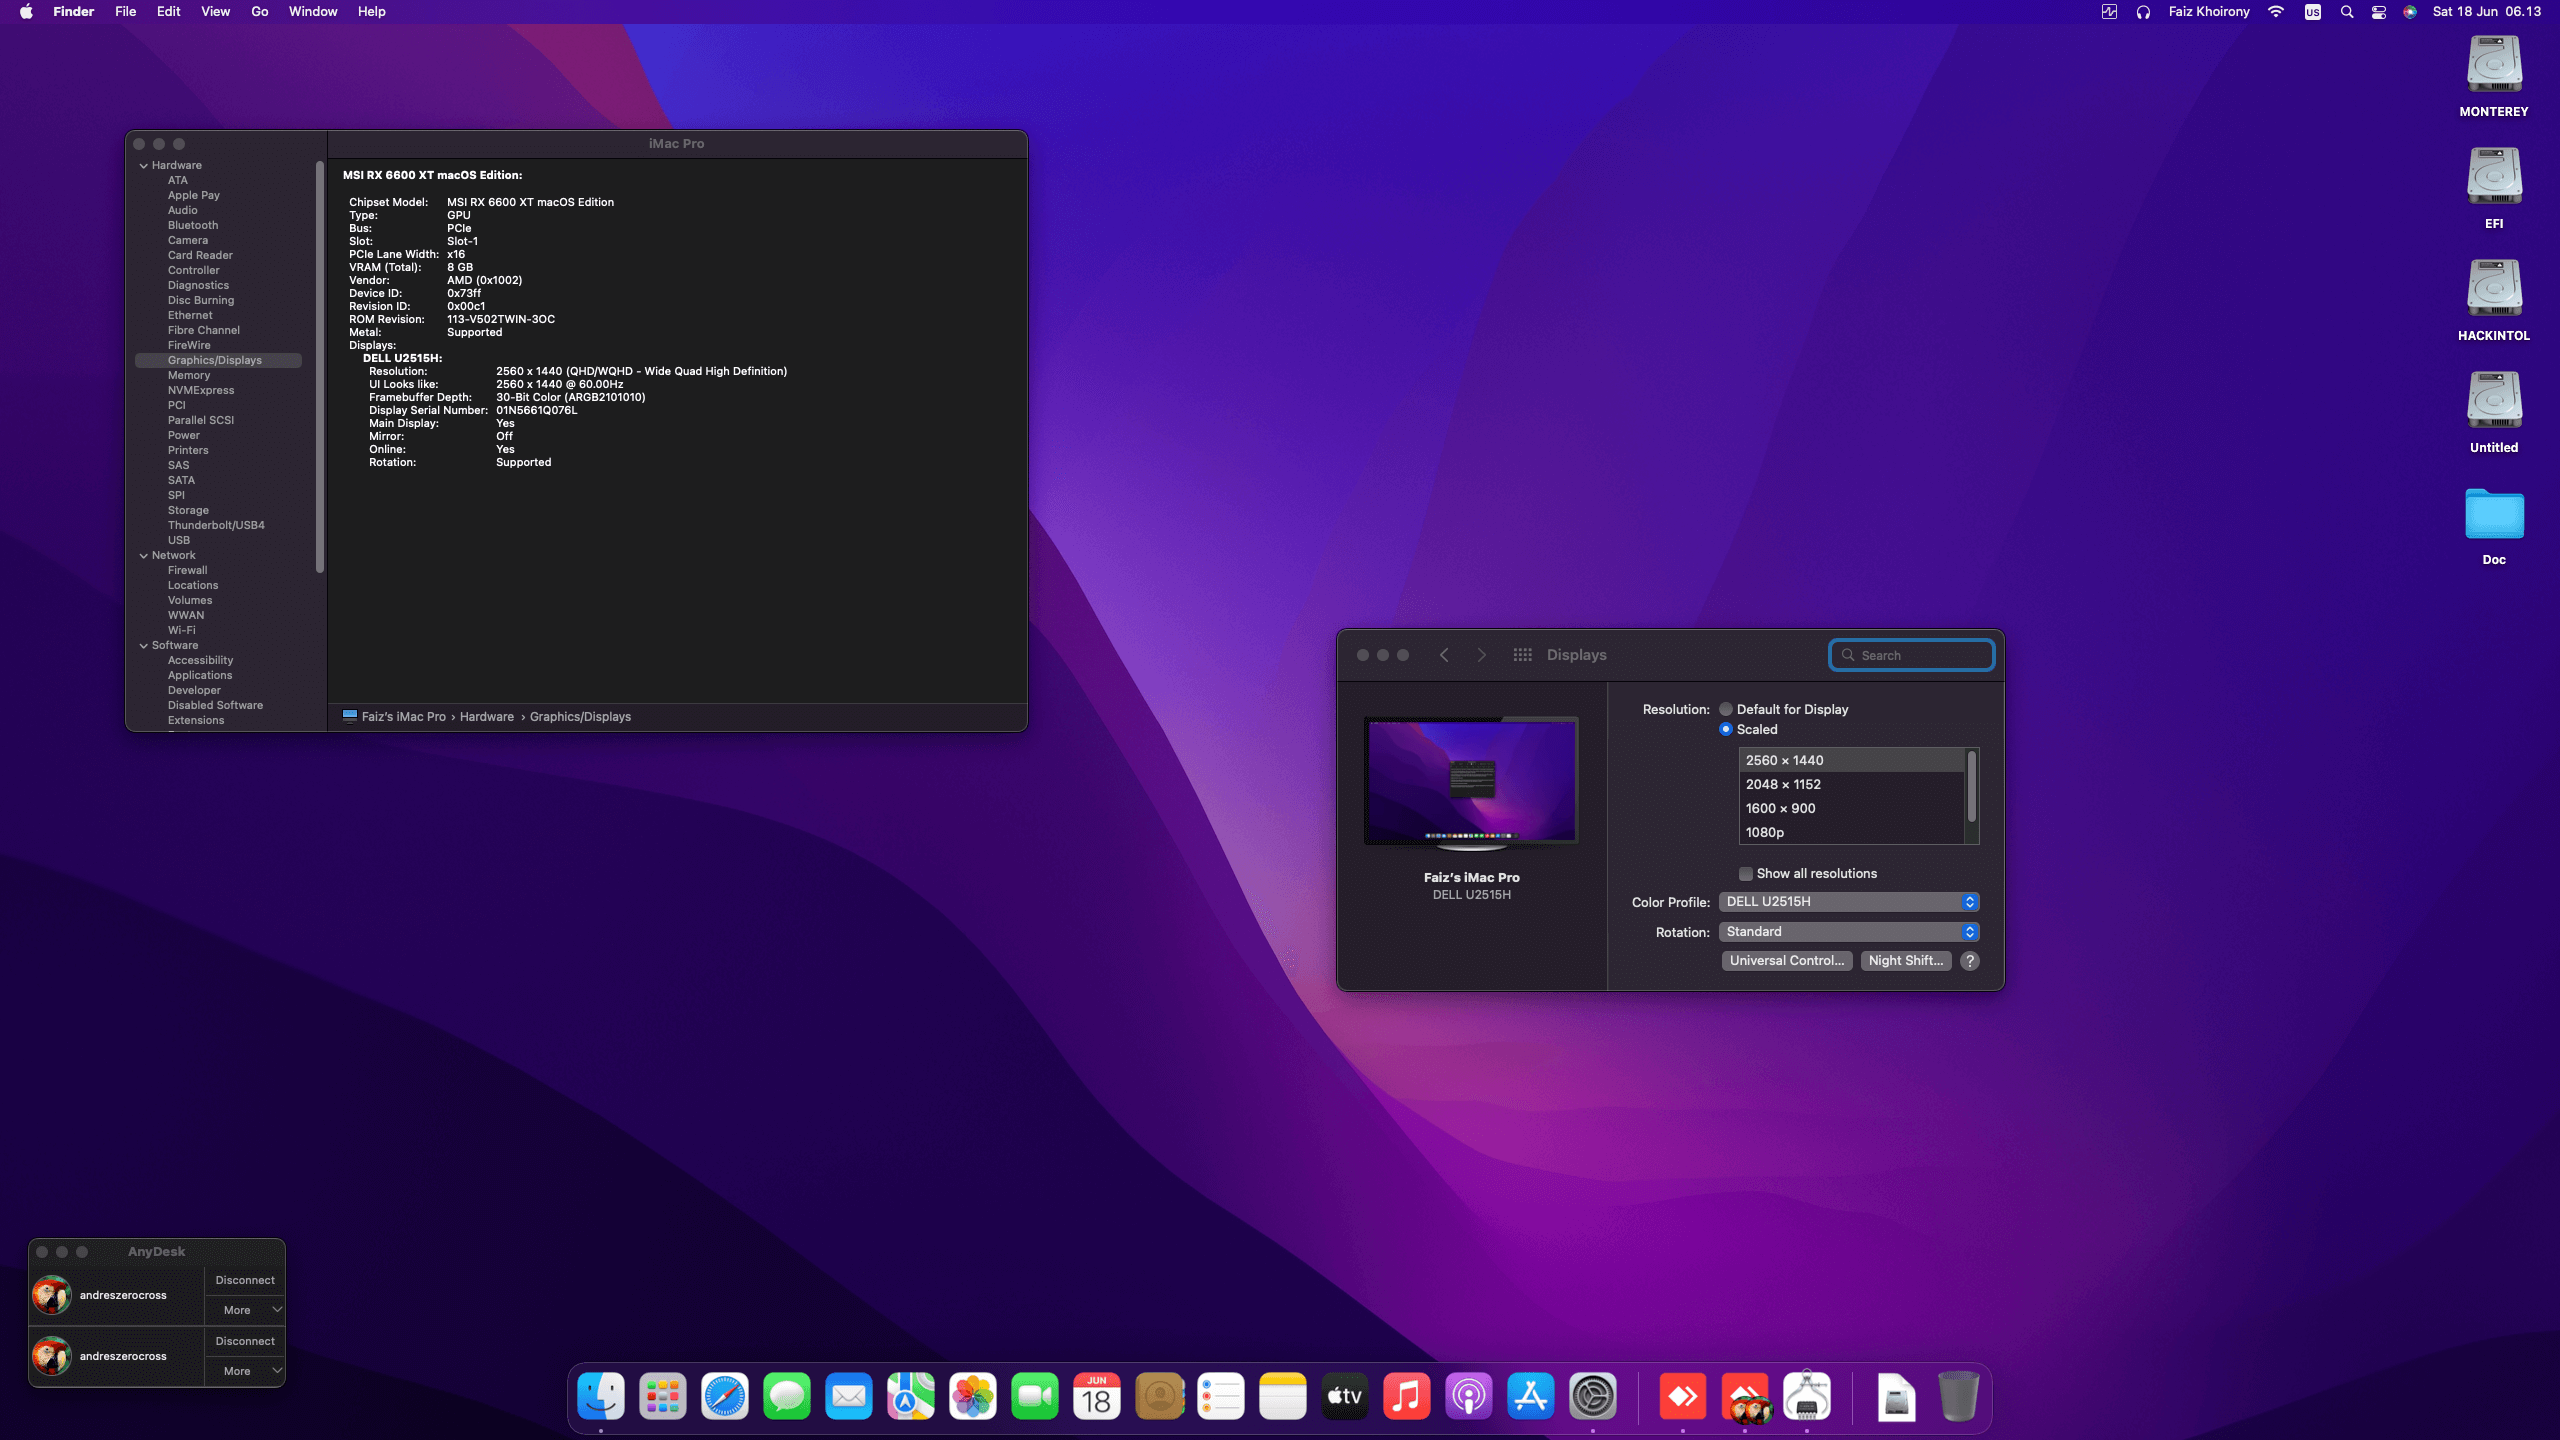
Task: Open System Preferences gear in the Dock
Action: [x=1593, y=1396]
